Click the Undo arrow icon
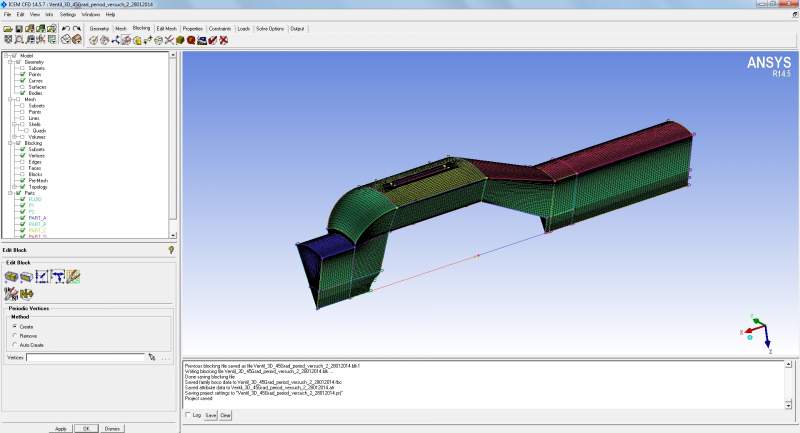The image size is (800, 433). tap(65, 29)
